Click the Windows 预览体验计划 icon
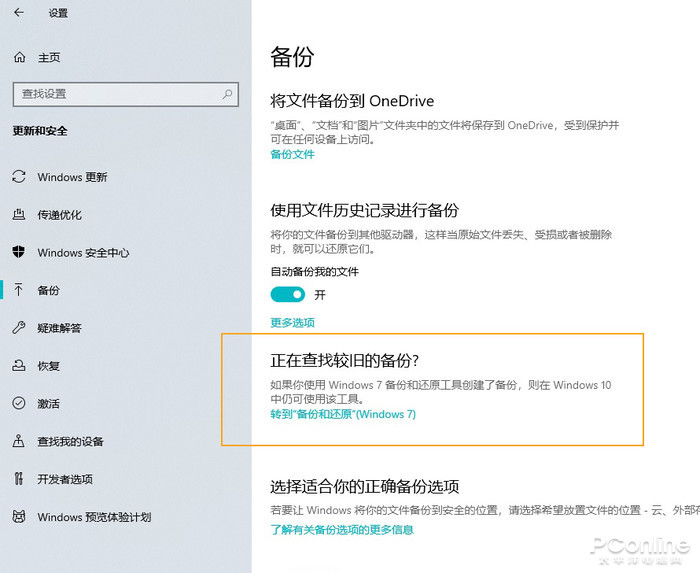 coord(18,517)
